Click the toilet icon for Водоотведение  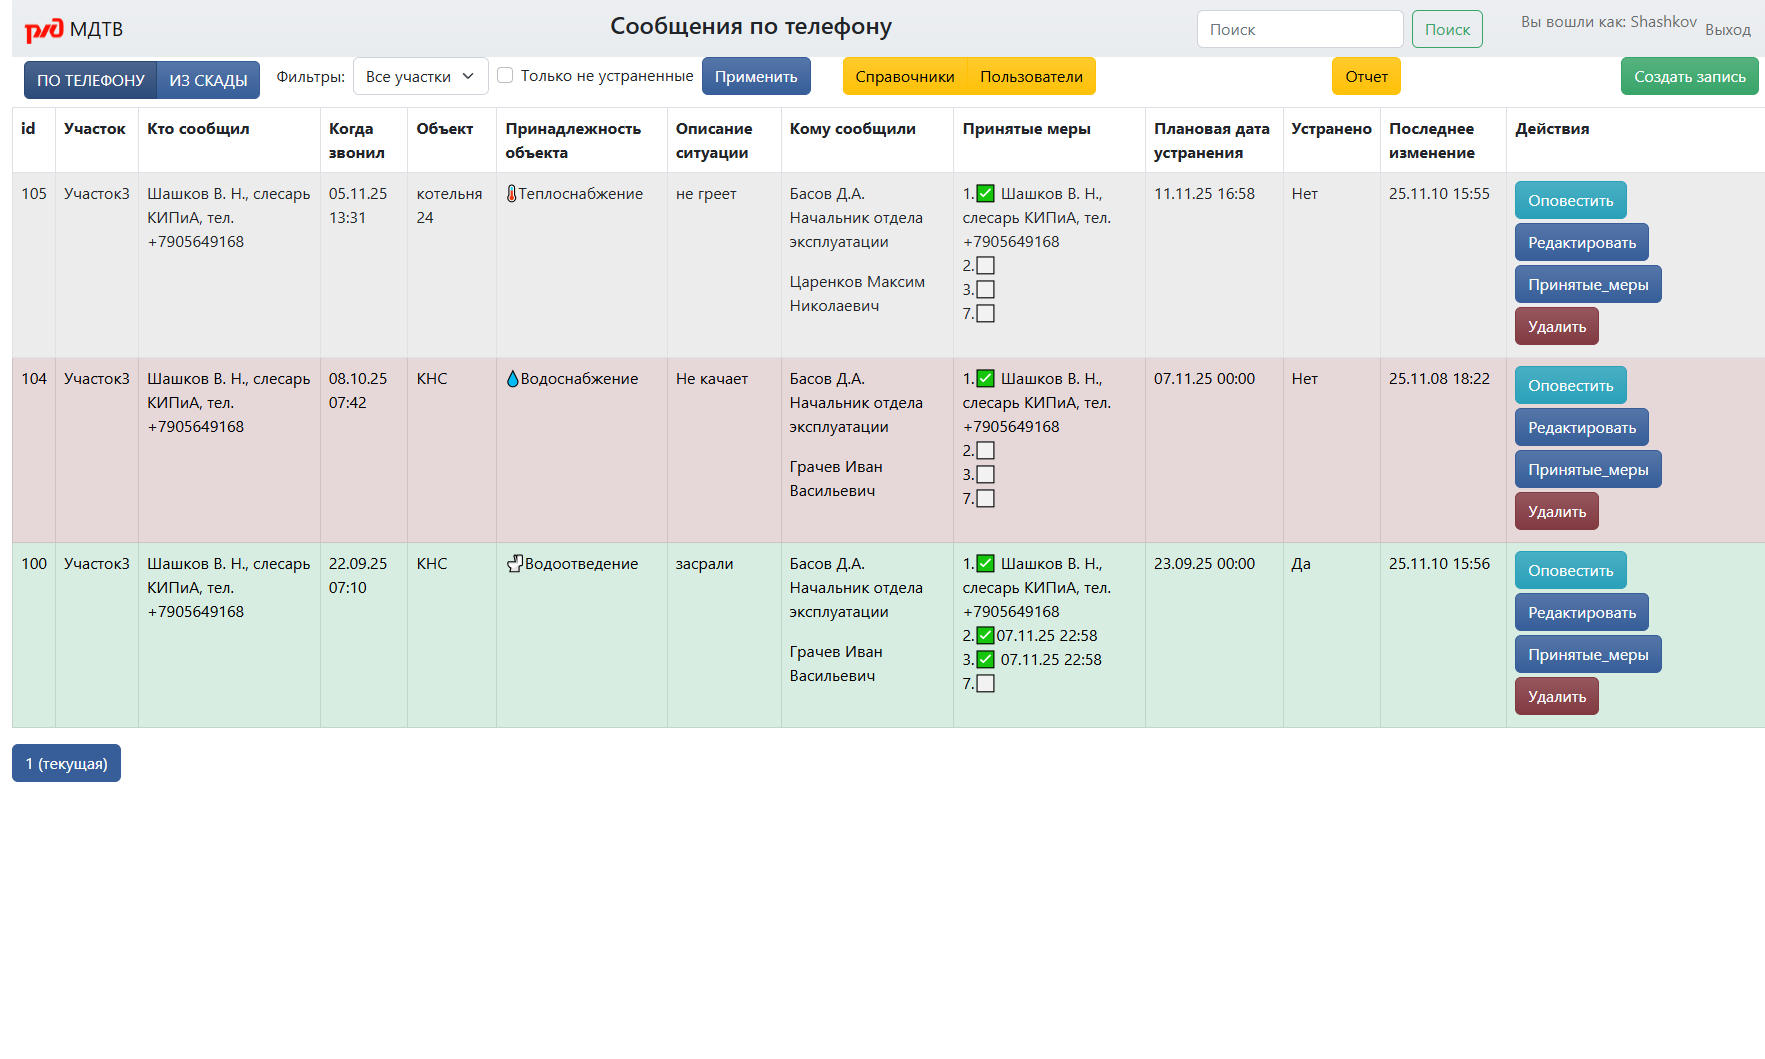pyautogui.click(x=514, y=564)
